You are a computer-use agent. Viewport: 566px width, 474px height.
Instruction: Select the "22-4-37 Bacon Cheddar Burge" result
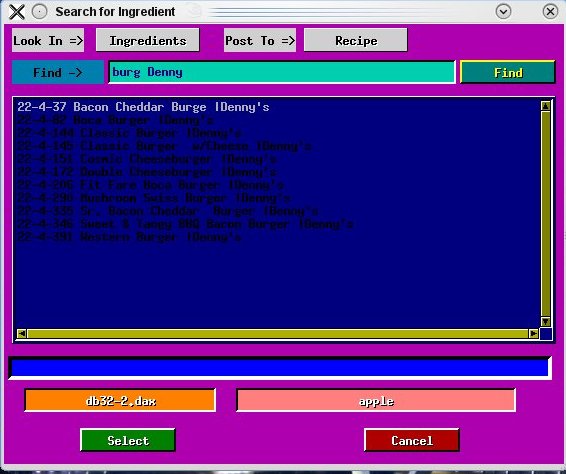(143, 107)
